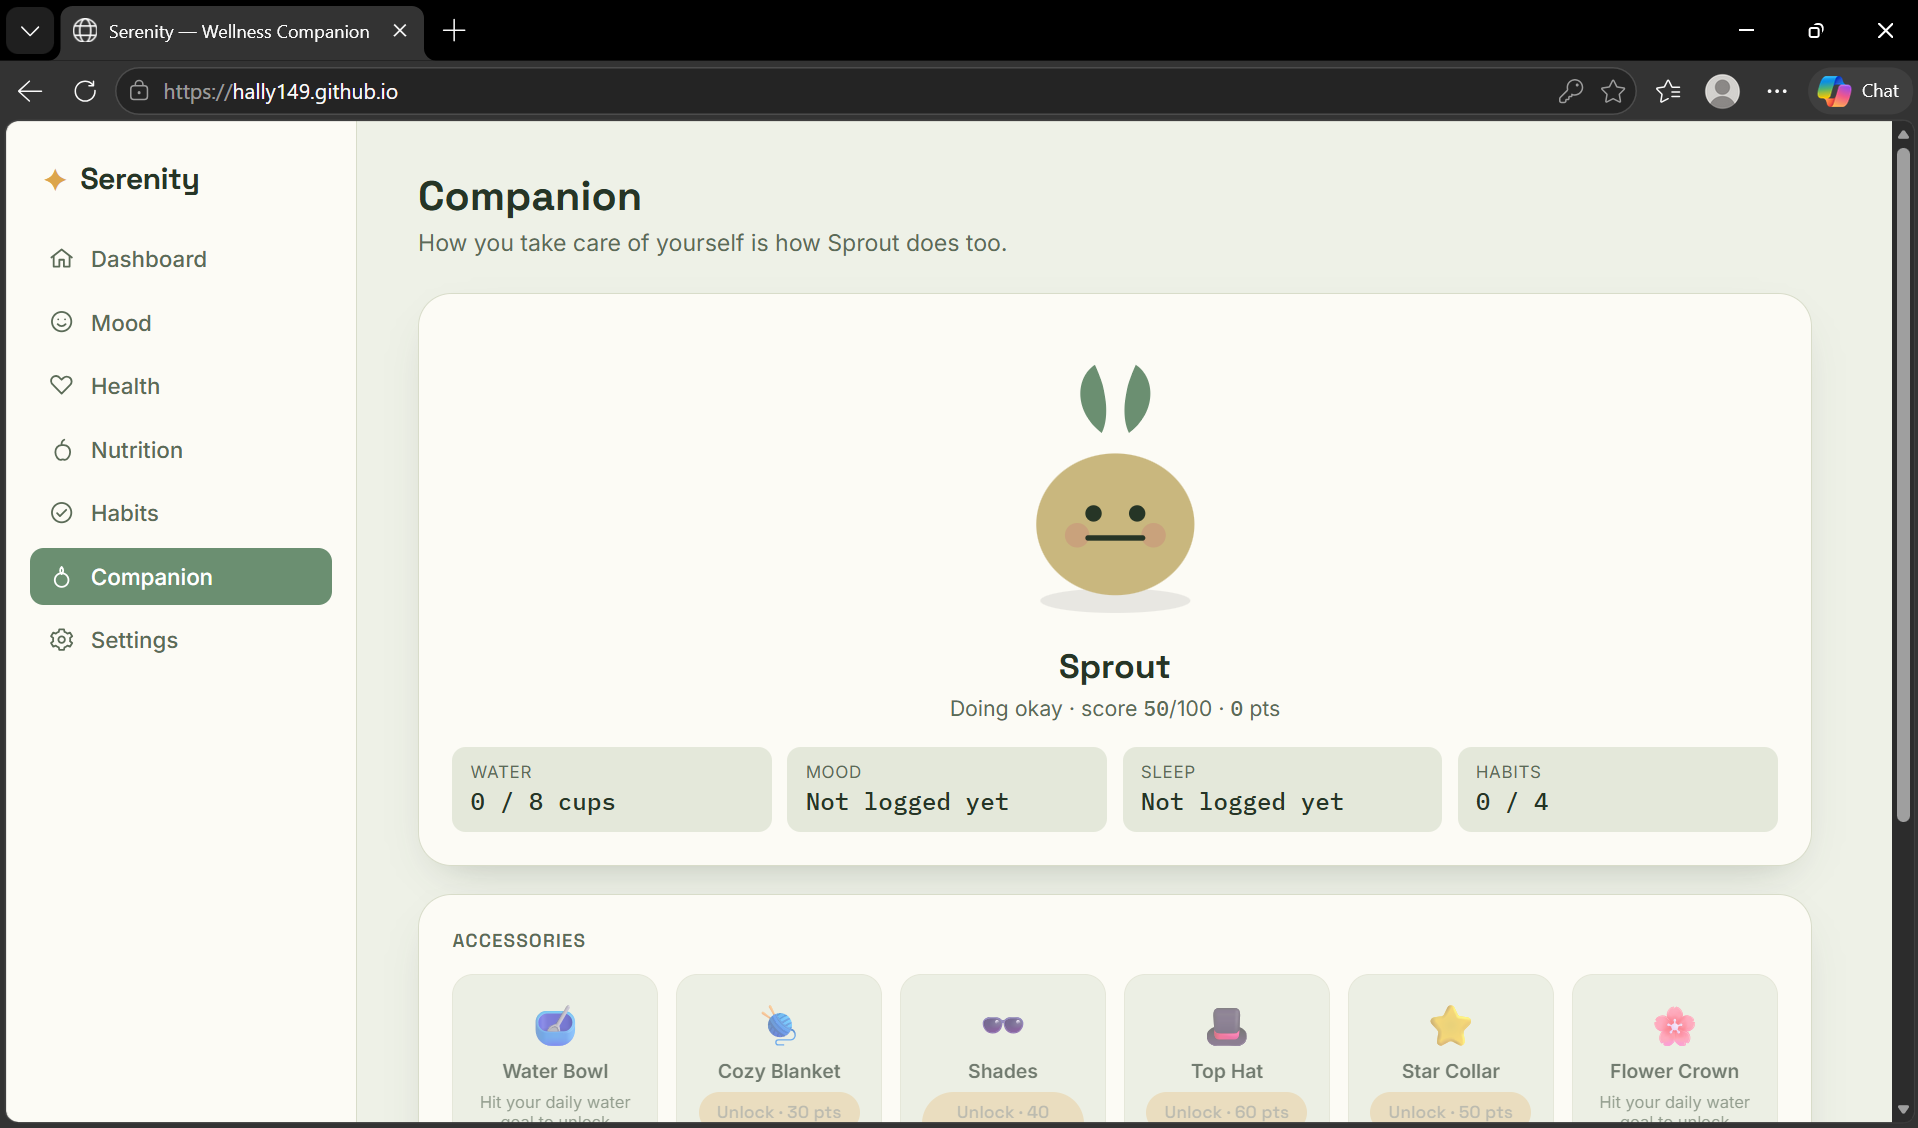The width and height of the screenshot is (1918, 1128).
Task: Open the Copilot Chat button
Action: (1859, 91)
